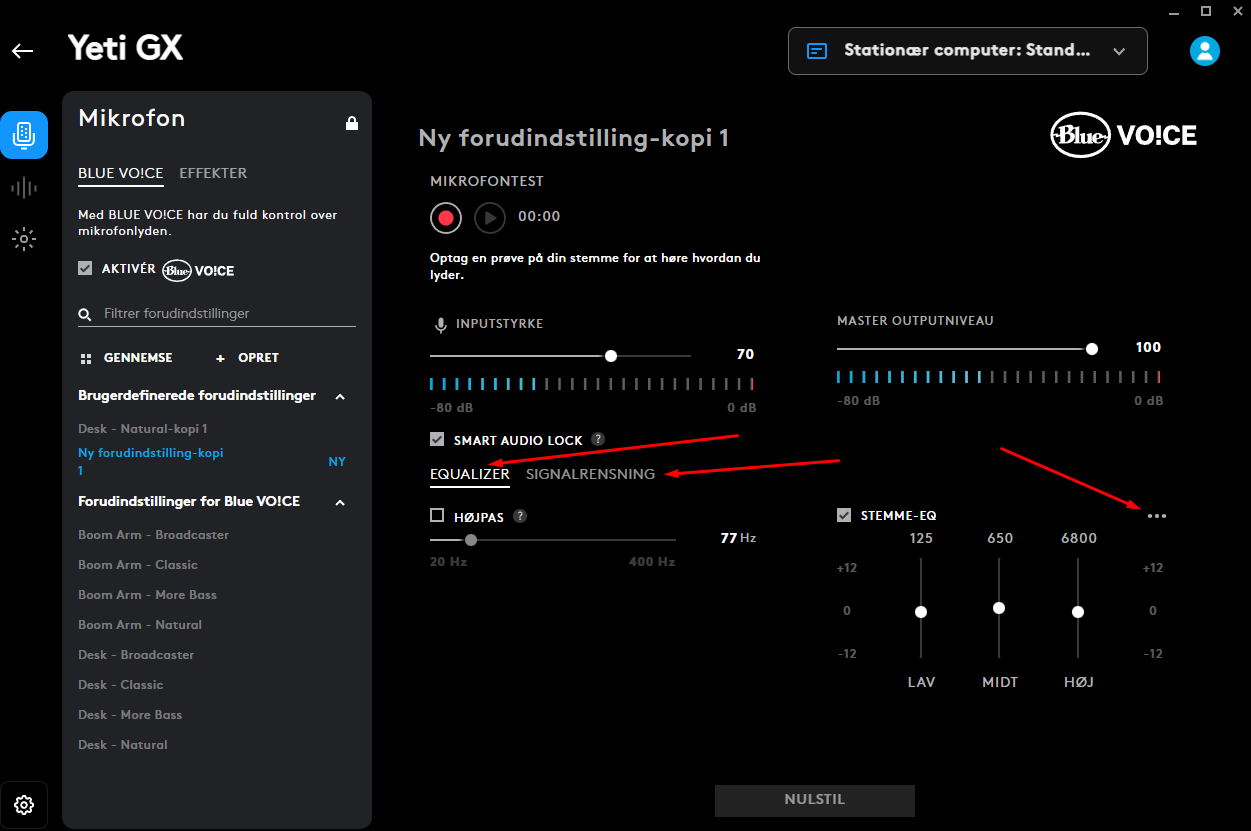Close the G HUB window
The height and width of the screenshot is (831, 1251).
(1237, 11)
